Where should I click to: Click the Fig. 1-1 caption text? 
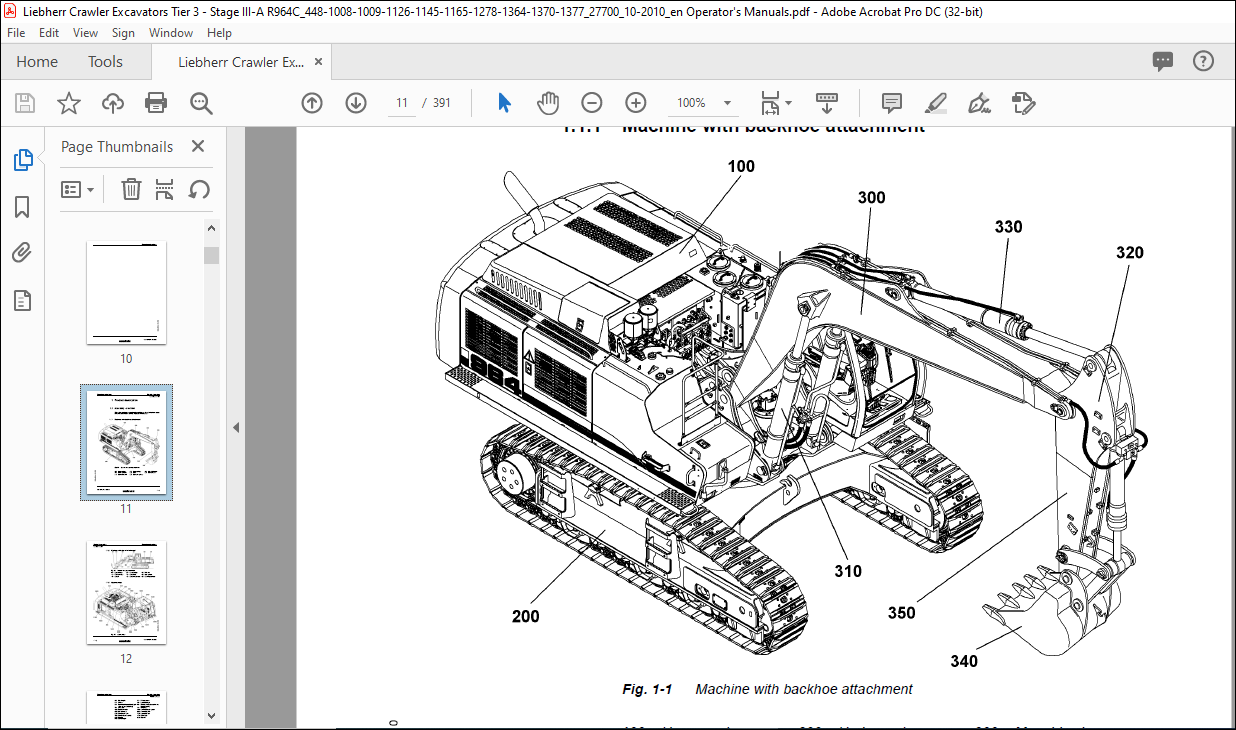767,689
